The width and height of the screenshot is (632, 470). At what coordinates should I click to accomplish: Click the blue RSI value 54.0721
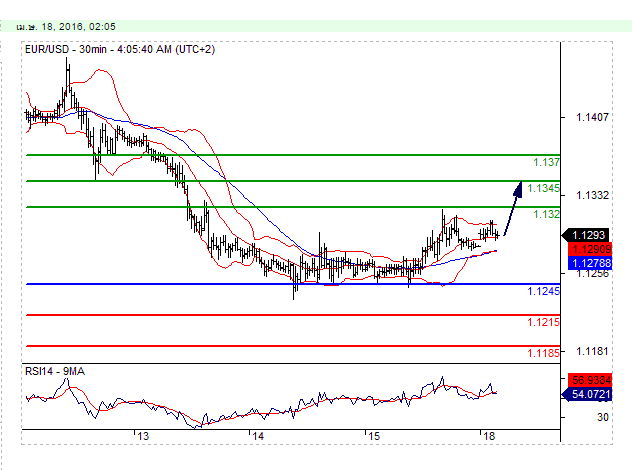pyautogui.click(x=587, y=394)
